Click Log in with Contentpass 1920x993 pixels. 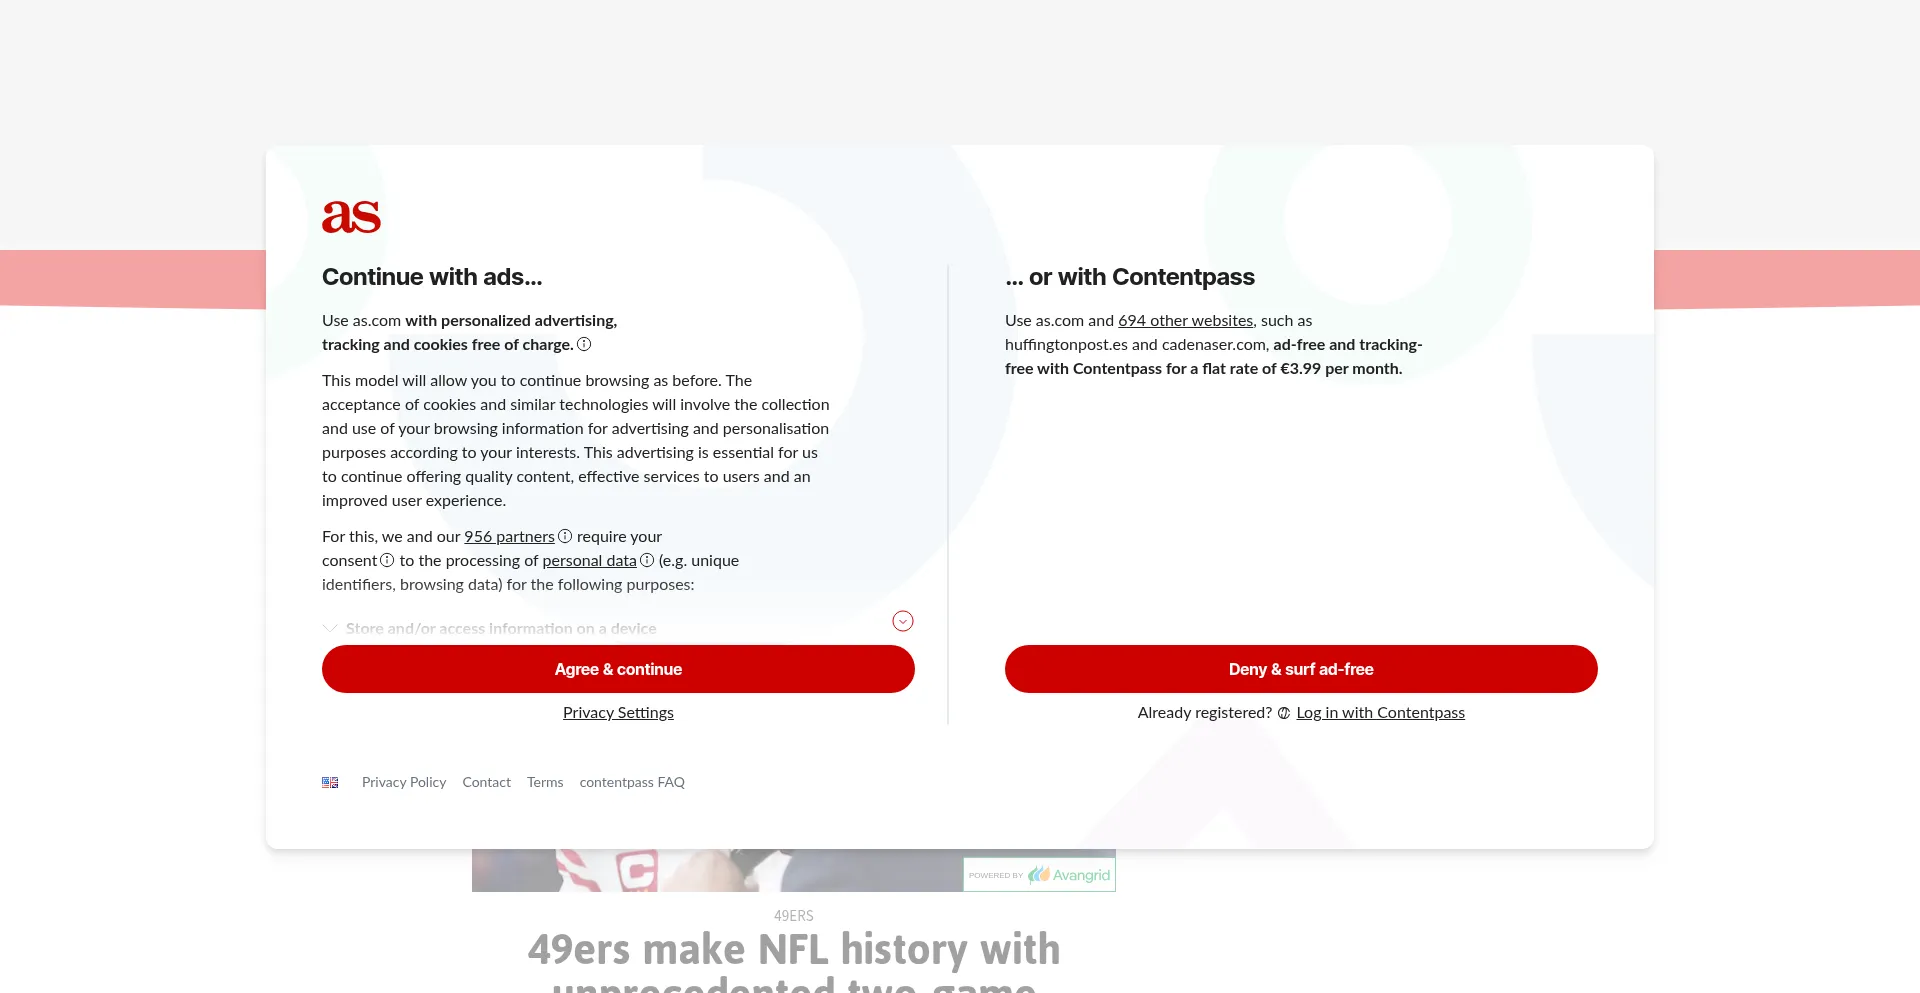[1380, 713]
